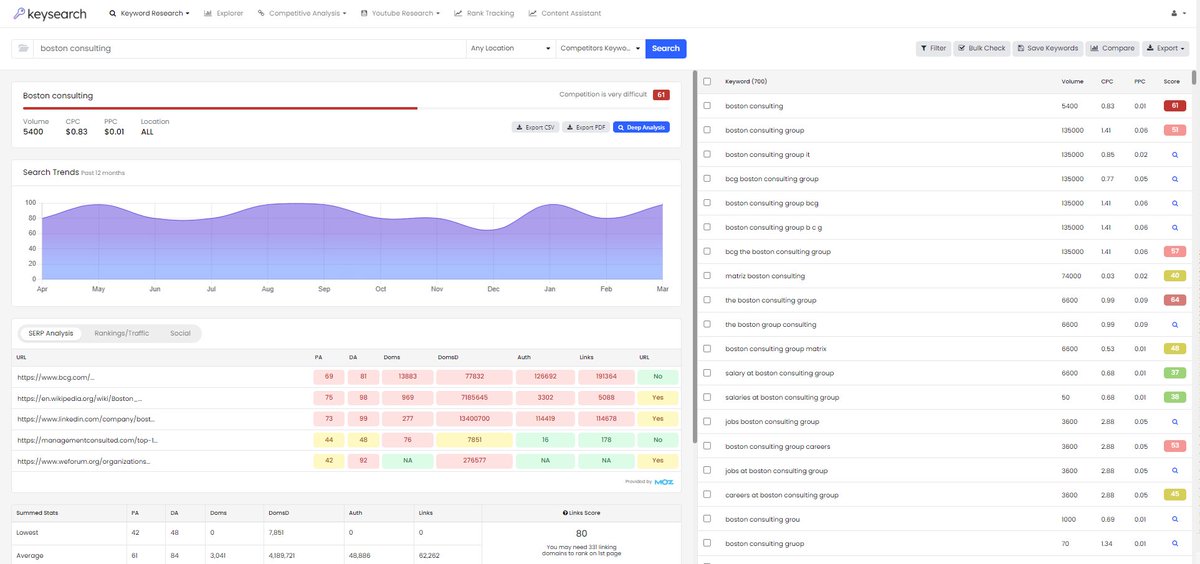The width and height of the screenshot is (1200, 564).
Task: Click magnifier for jobs at boston consulting group
Action: click(1175, 471)
